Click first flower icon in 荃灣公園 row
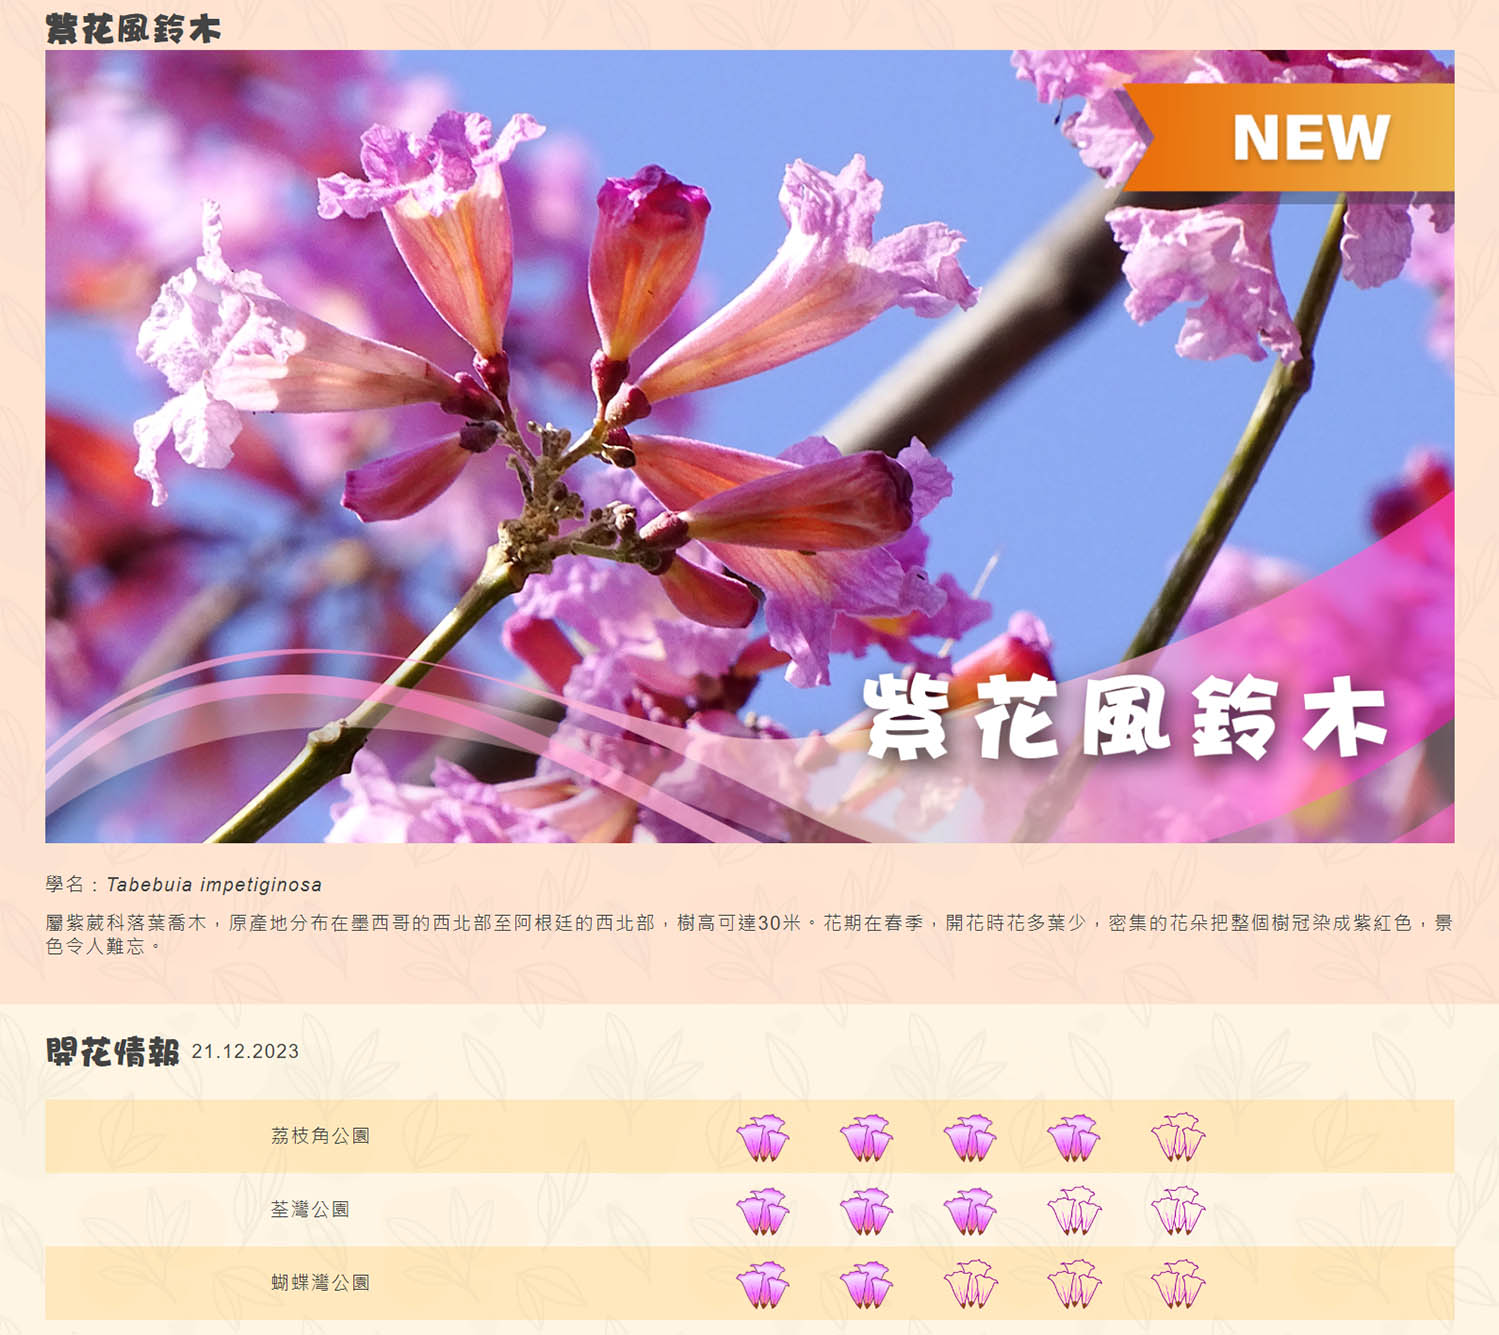1499x1335 pixels. pyautogui.click(x=762, y=1211)
